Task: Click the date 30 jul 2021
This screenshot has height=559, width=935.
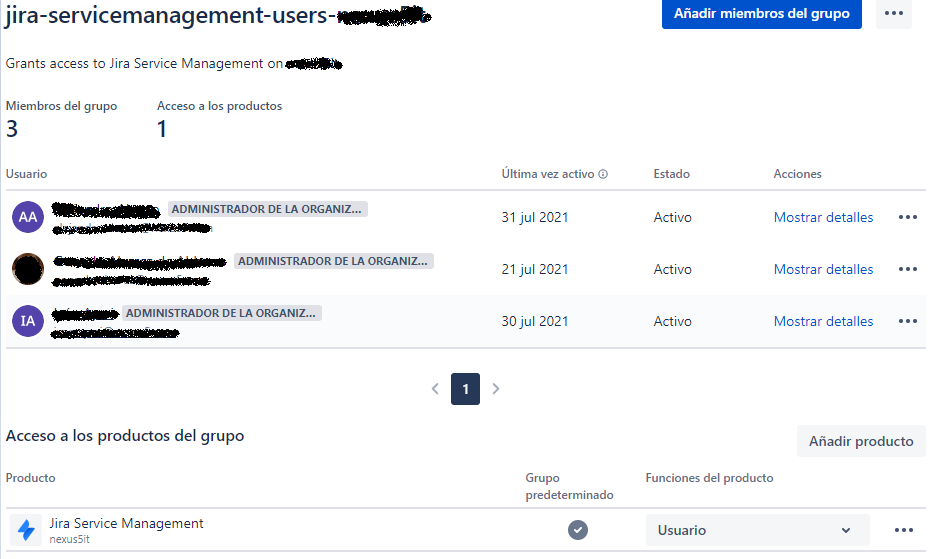Action: click(x=535, y=321)
